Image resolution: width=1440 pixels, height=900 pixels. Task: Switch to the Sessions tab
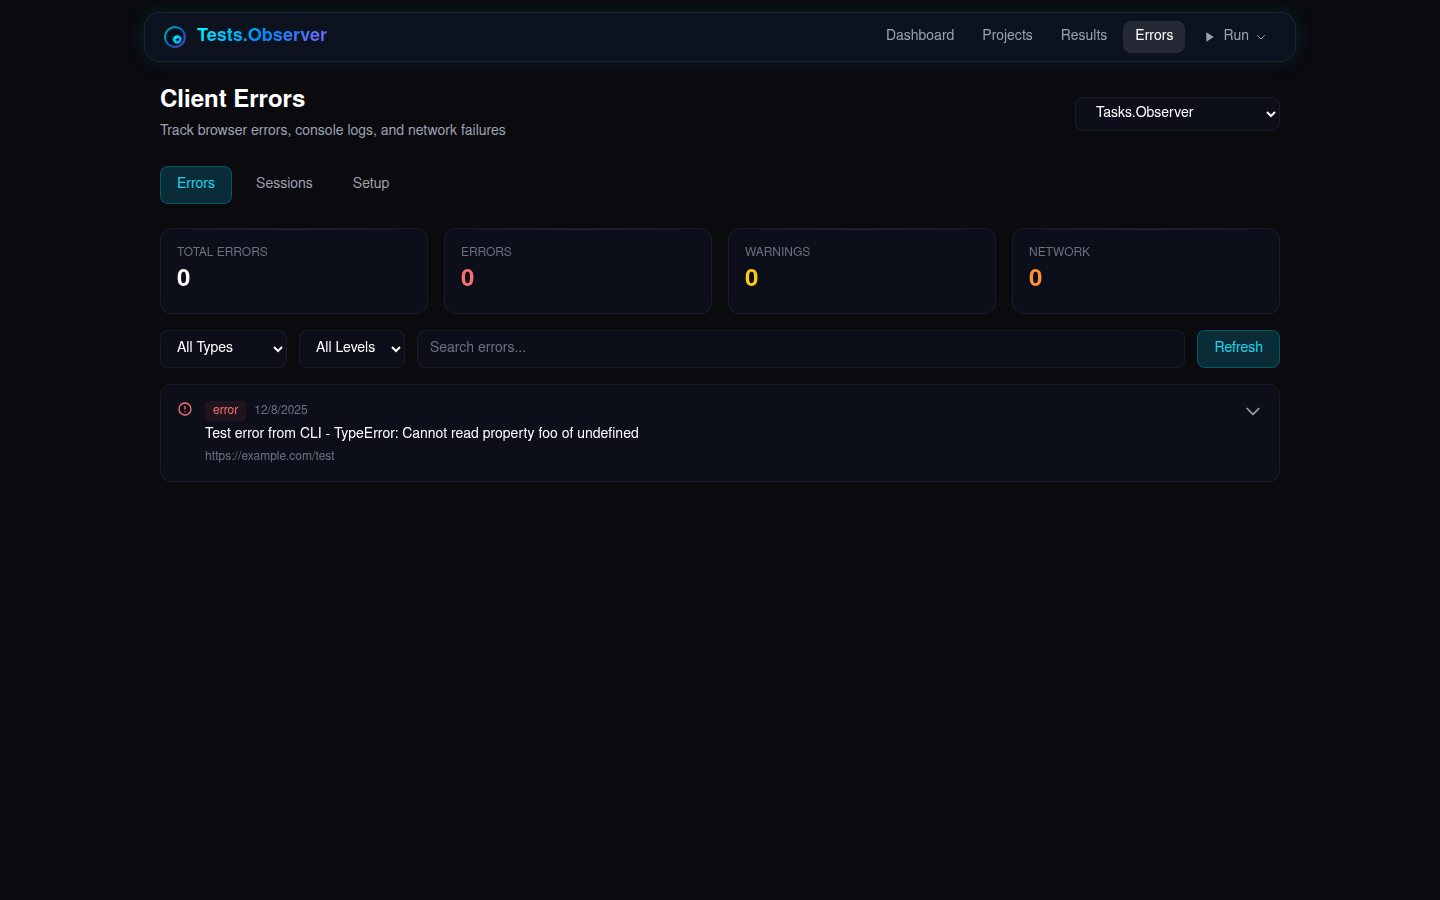coord(284,184)
